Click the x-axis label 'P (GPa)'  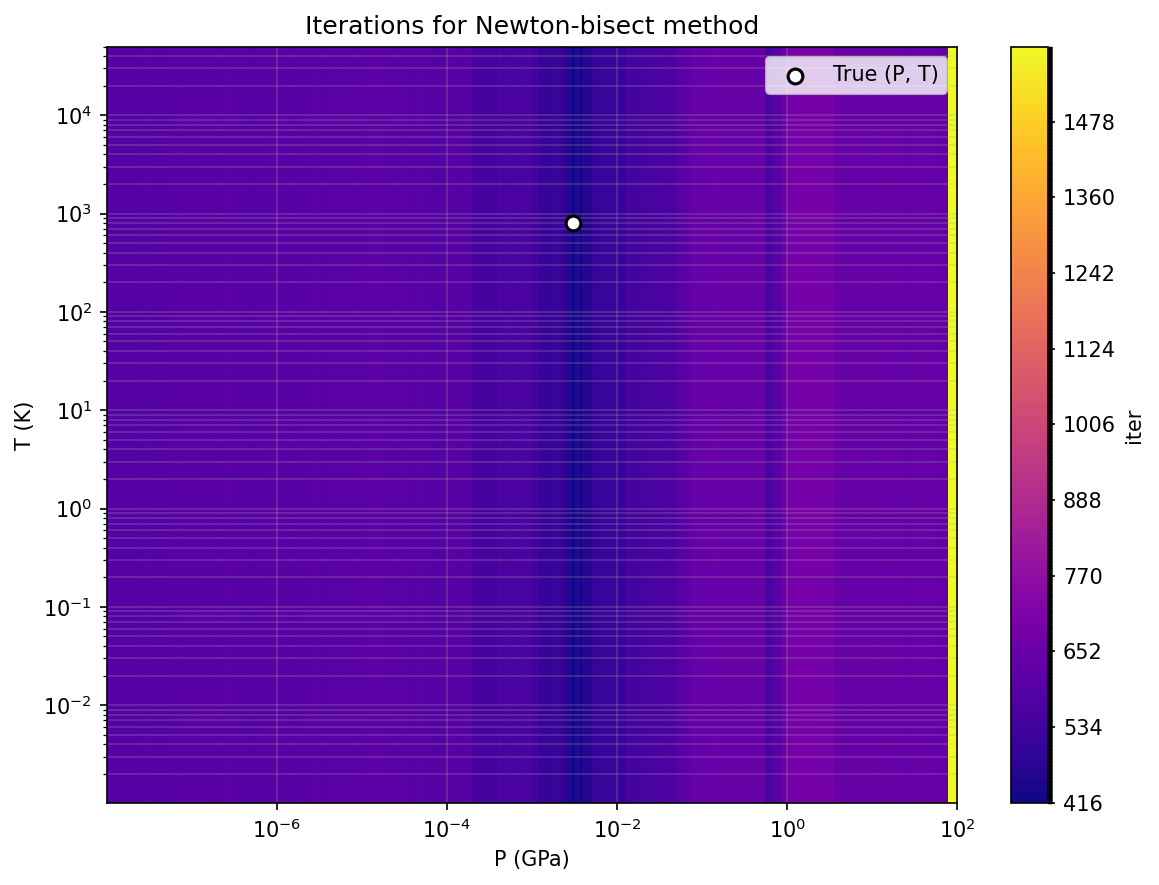[531, 858]
